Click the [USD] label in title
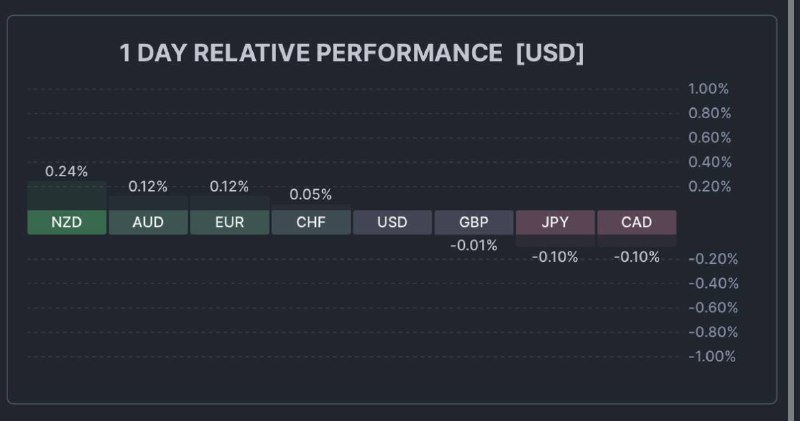Viewport: 800px width, 421px height. (549, 53)
